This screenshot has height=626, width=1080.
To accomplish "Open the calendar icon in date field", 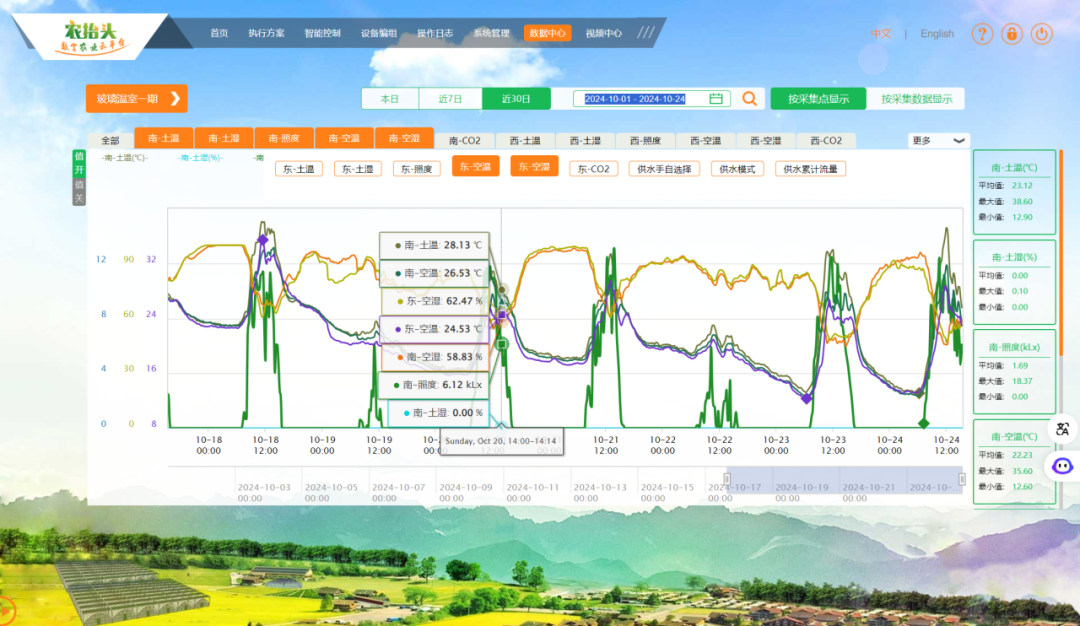I will [716, 99].
